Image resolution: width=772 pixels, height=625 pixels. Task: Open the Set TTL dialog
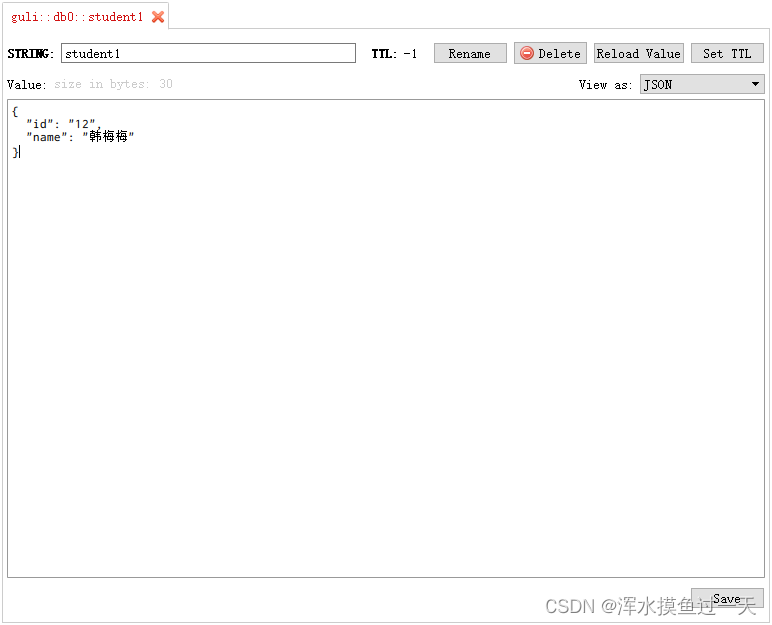pyautogui.click(x=727, y=53)
